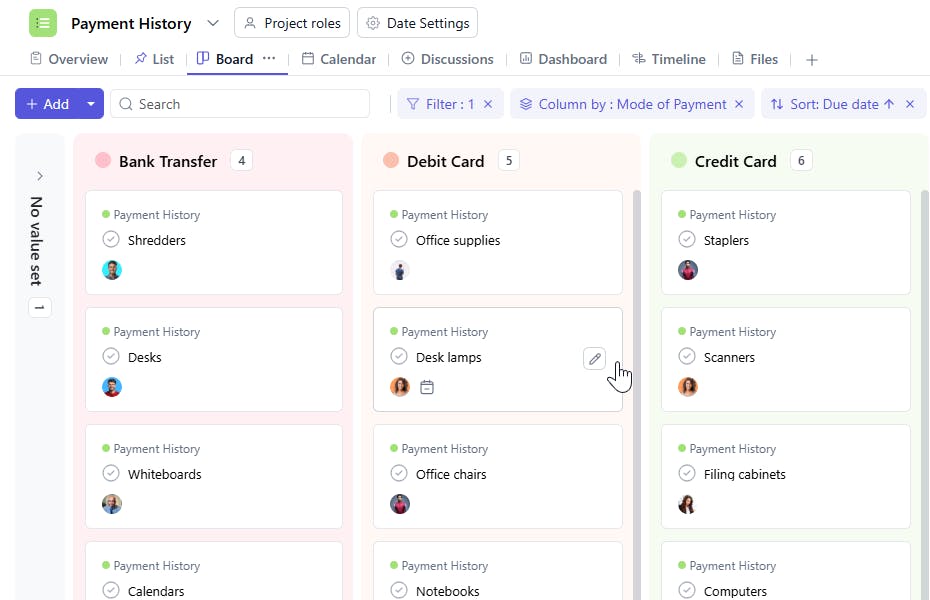Screen dimensions: 930x600
Task: Click the pencil edit icon on Desk lamps
Action: 594,358
